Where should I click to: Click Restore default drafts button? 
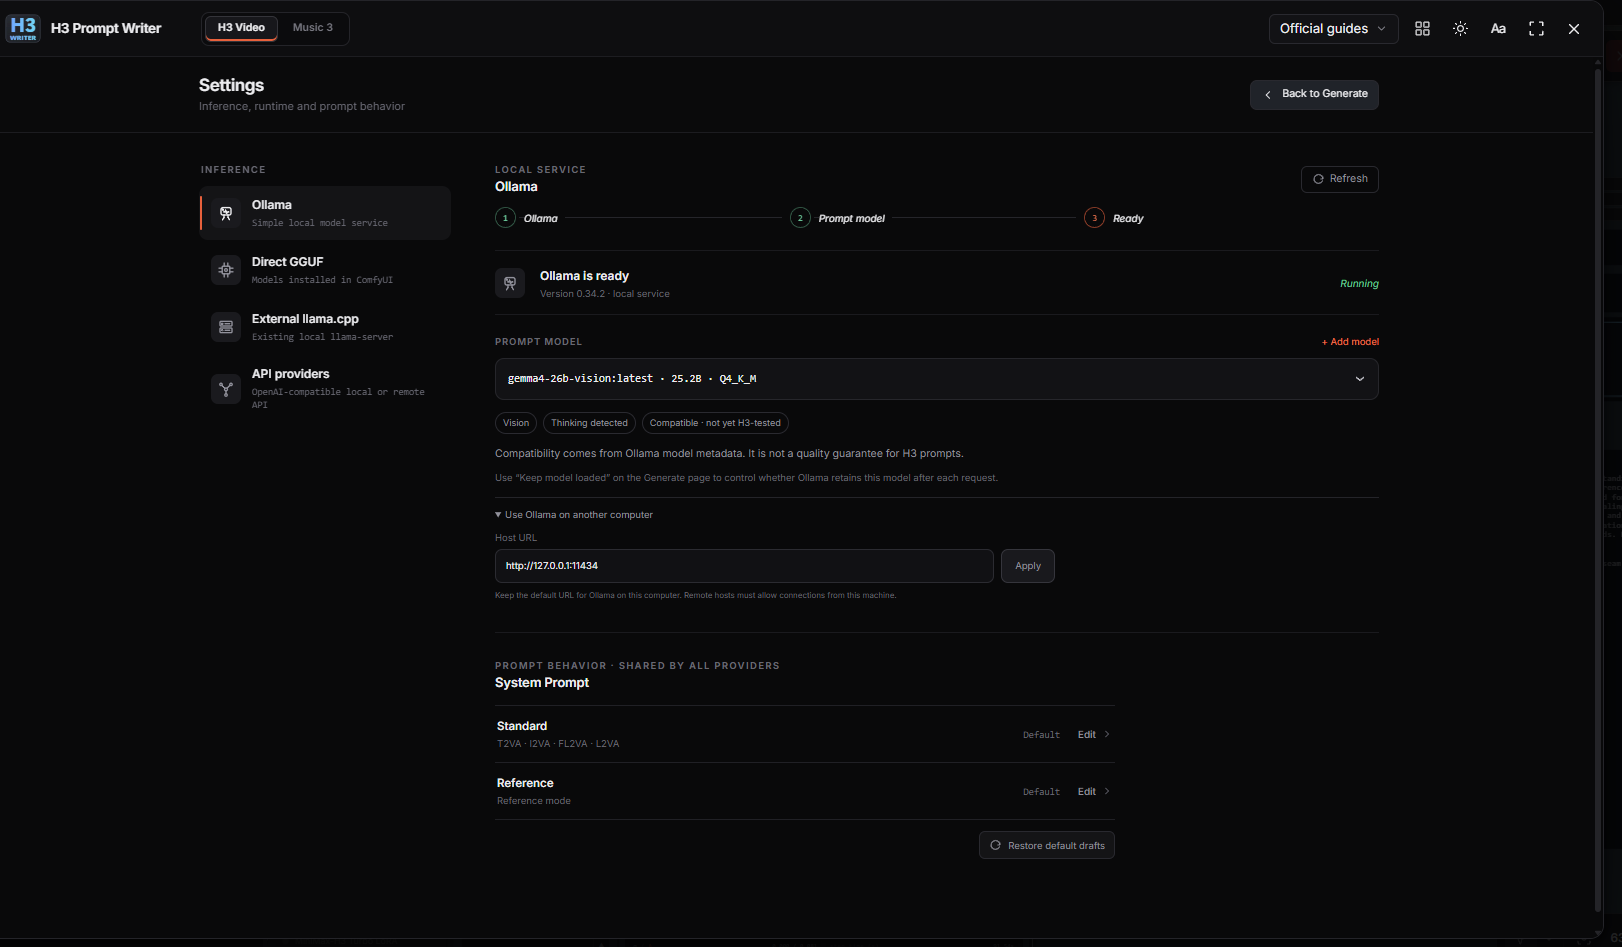[x=1046, y=846]
